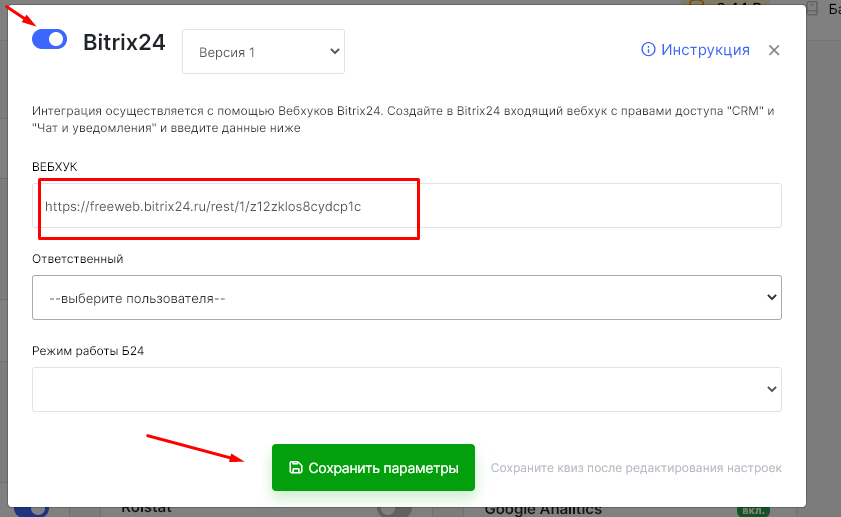Click the info circle icon beside Инструкция
The image size is (841, 517).
(648, 50)
